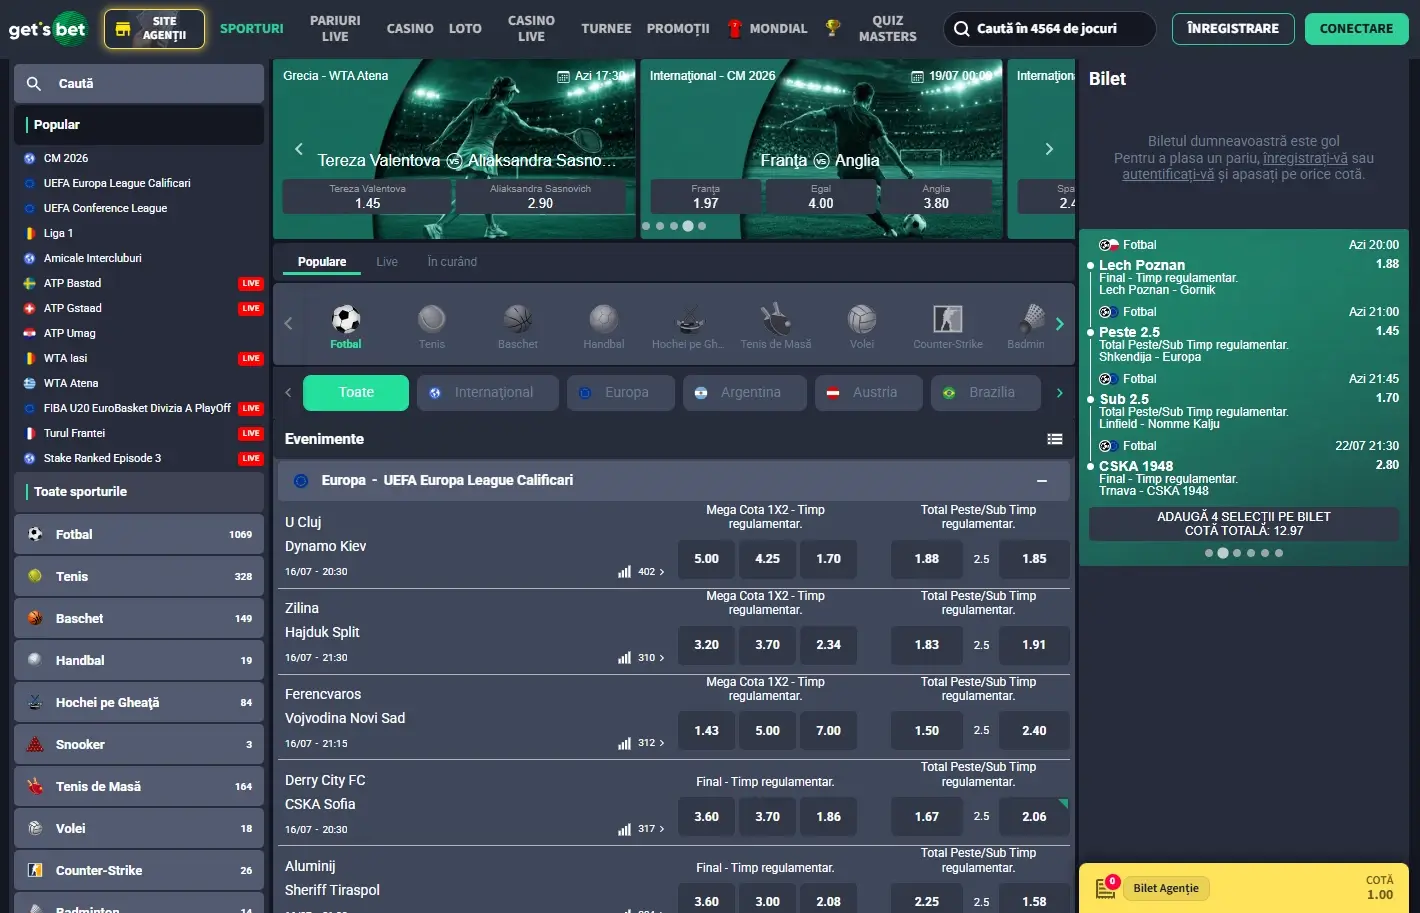Select the Baschet sport icon in the carousel
This screenshot has height=913, width=1420.
pos(518,319)
